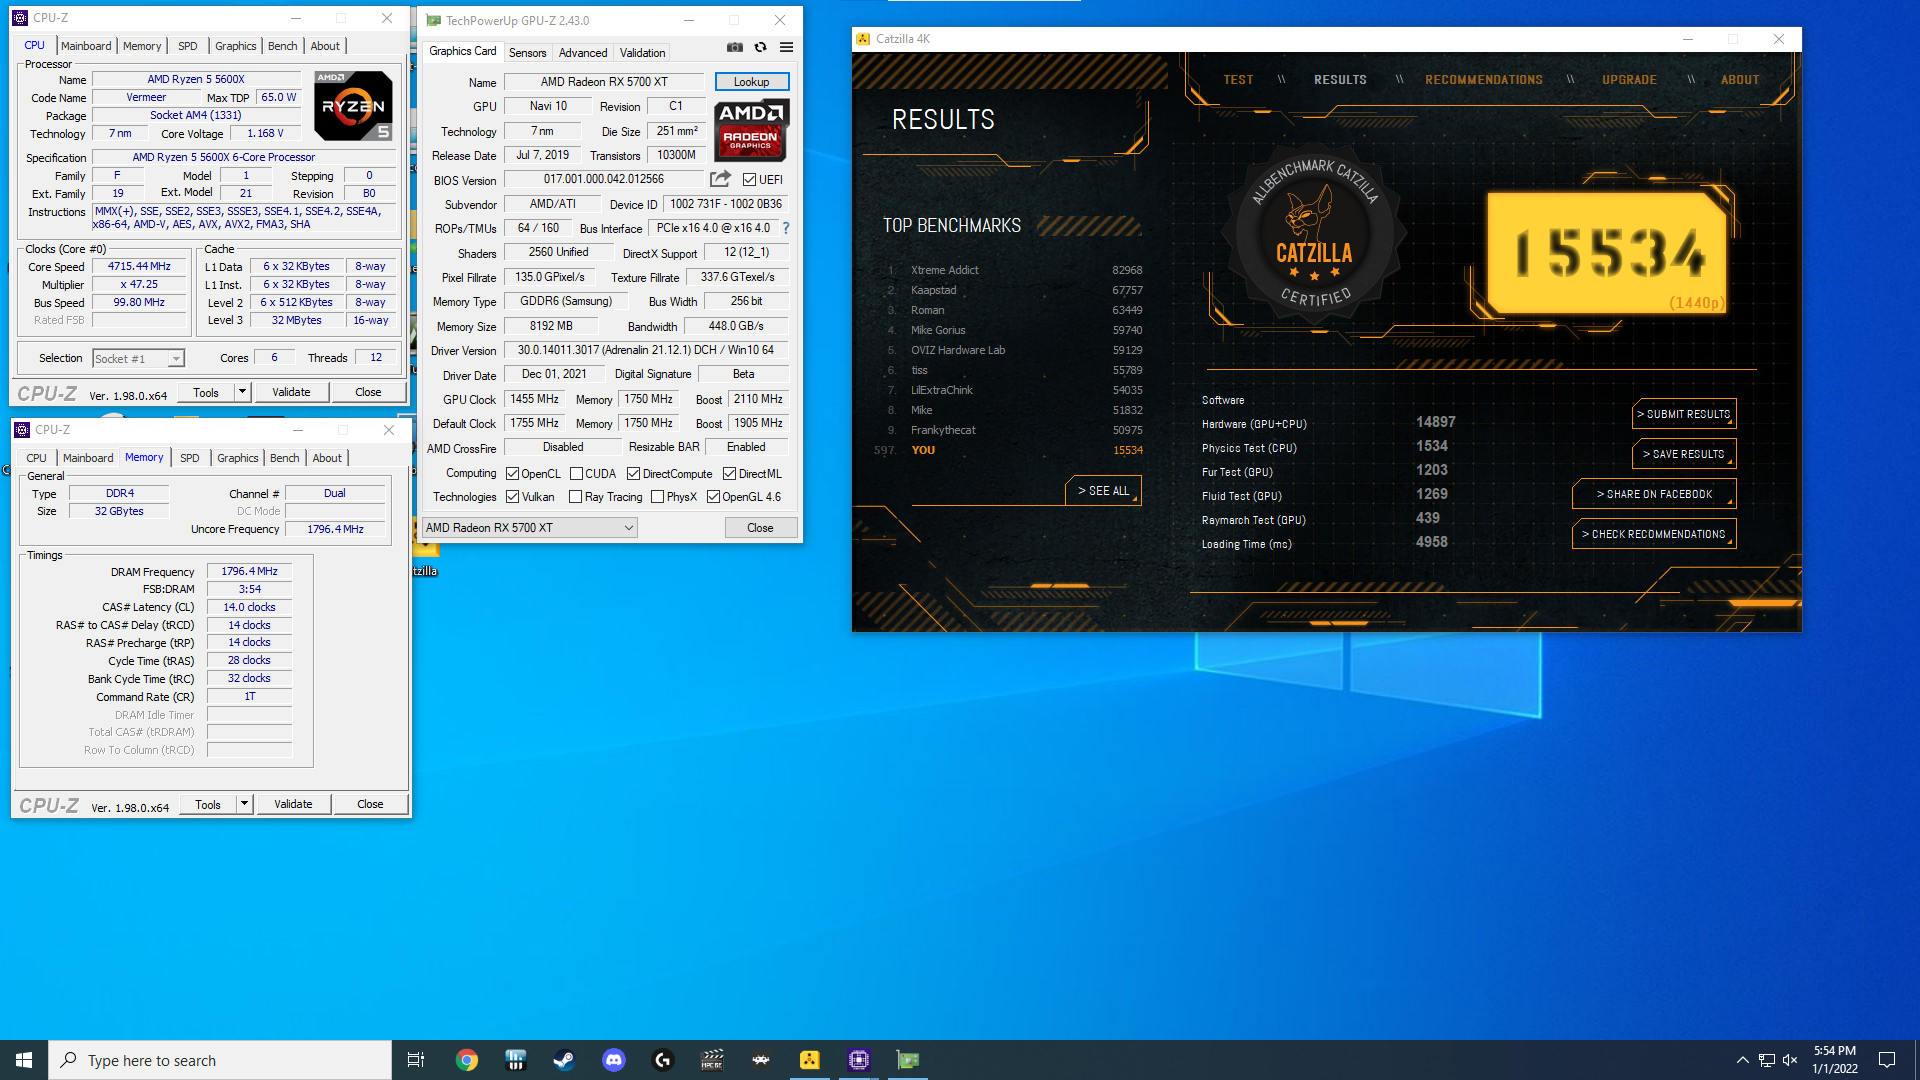Click Validate in the top CPU-Z window
The image size is (1920, 1080).
click(x=291, y=392)
